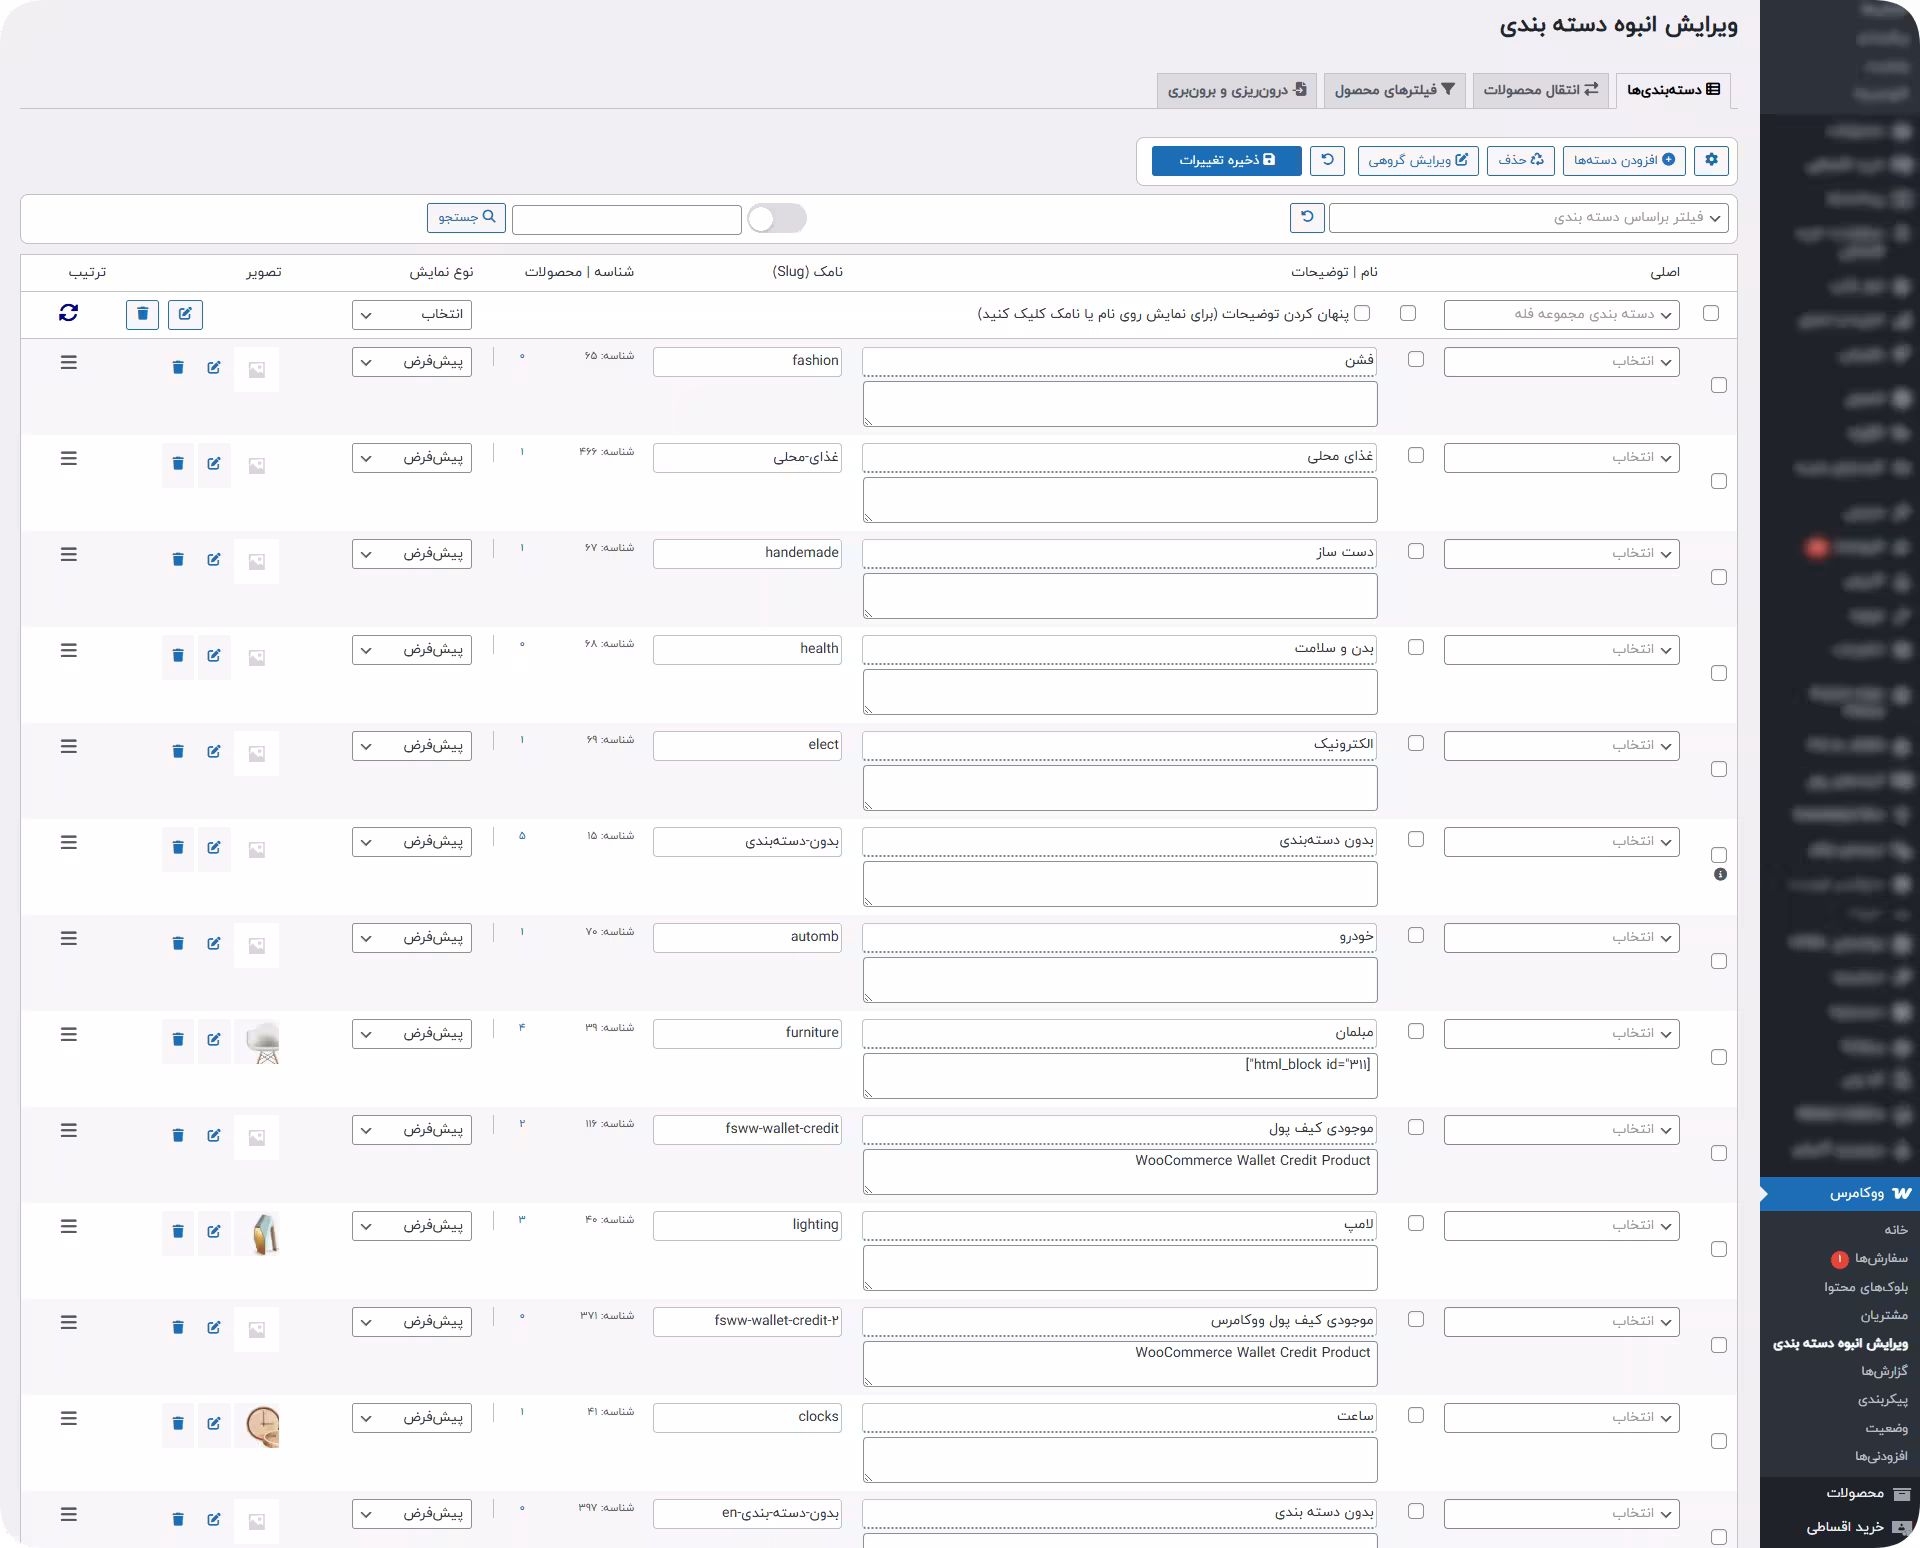Screen dimensions: 1920x1548
Task: Open display type dropdown for automb row
Action: 411,938
